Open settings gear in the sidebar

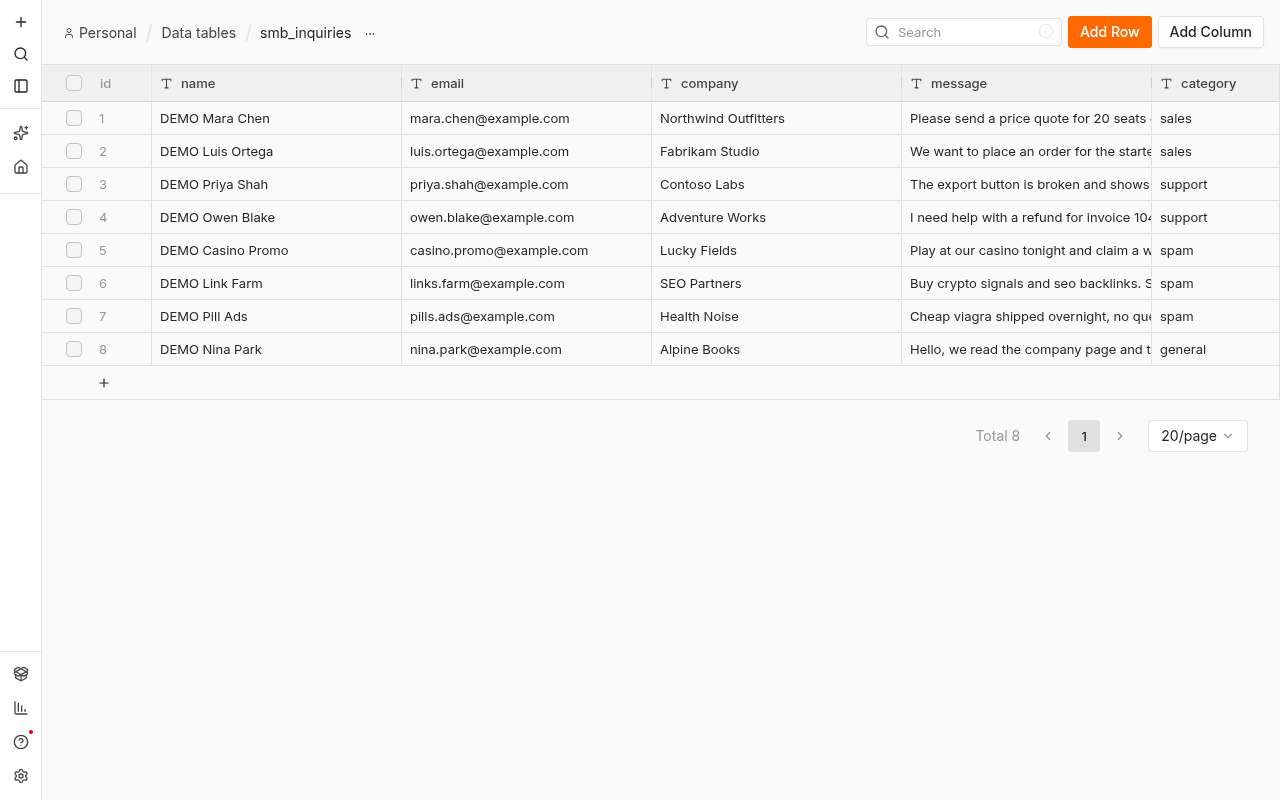[21, 776]
